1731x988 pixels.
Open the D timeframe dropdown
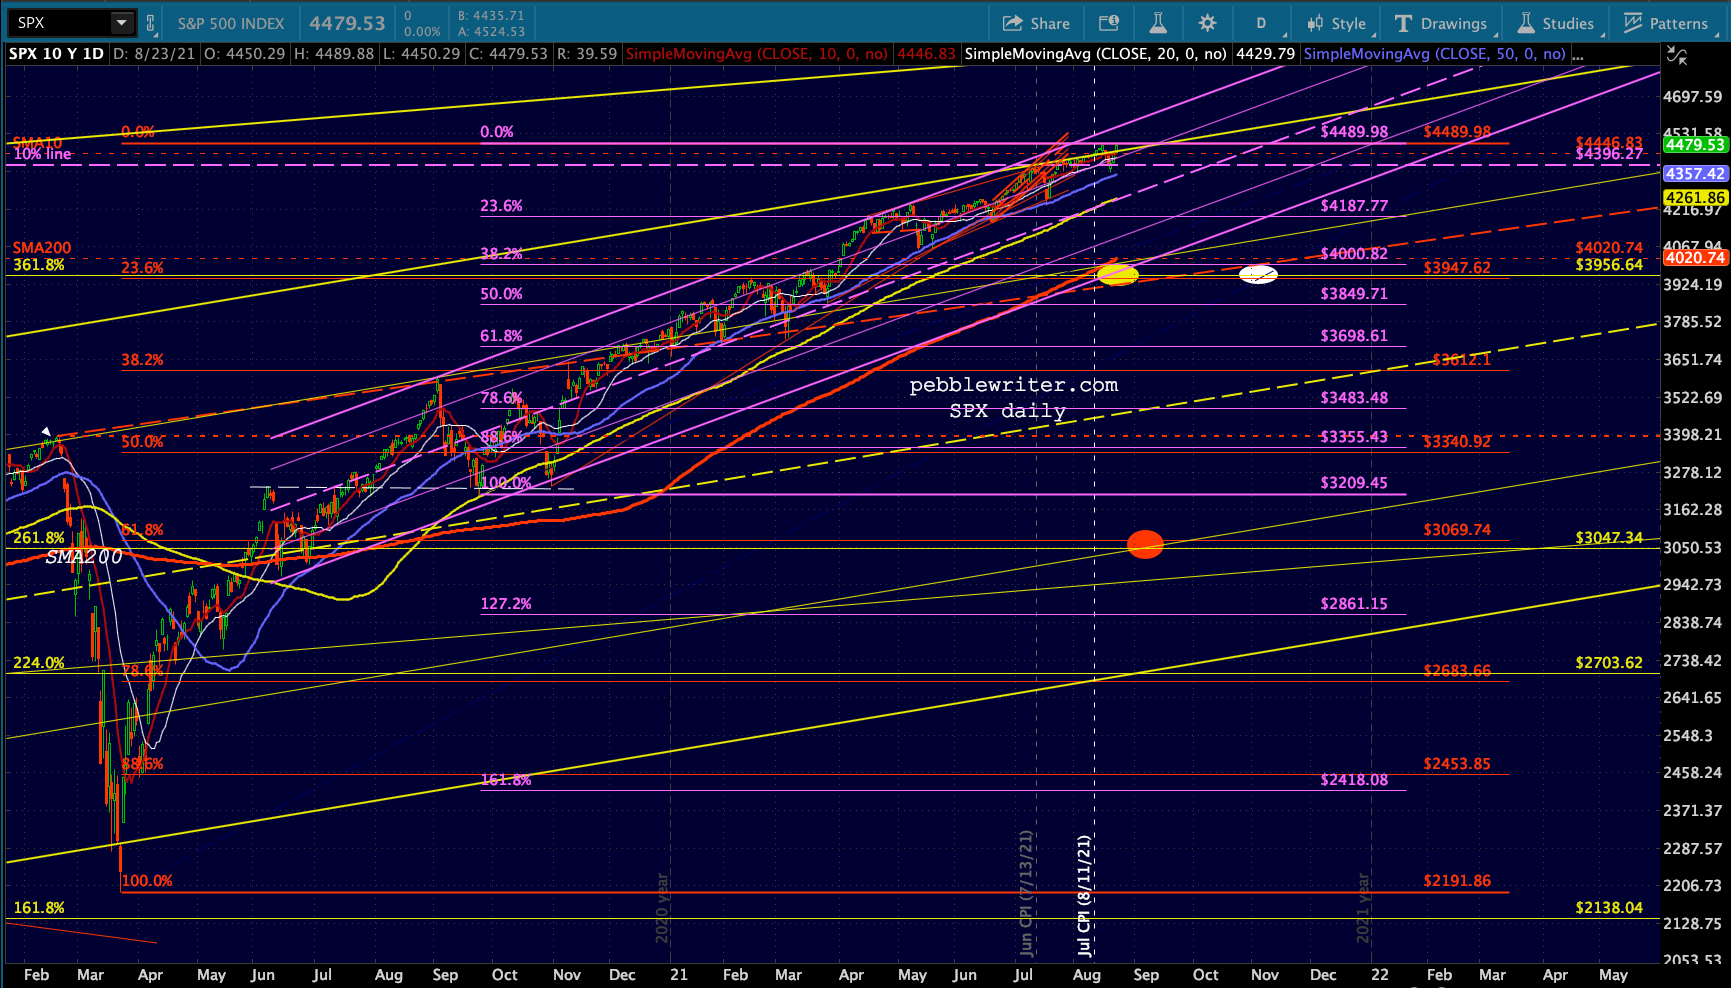click(1262, 23)
